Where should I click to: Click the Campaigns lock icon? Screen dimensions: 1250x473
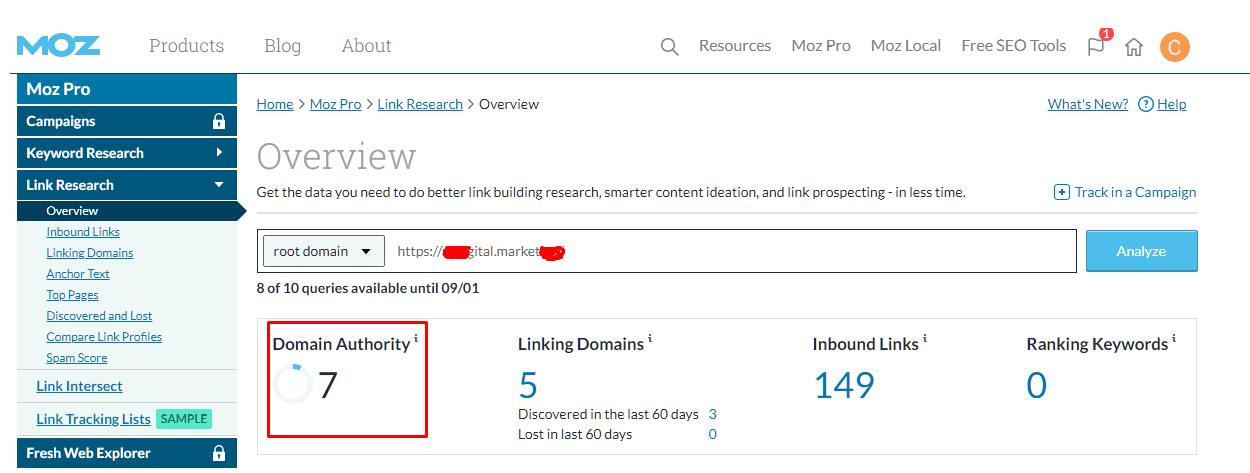[219, 121]
